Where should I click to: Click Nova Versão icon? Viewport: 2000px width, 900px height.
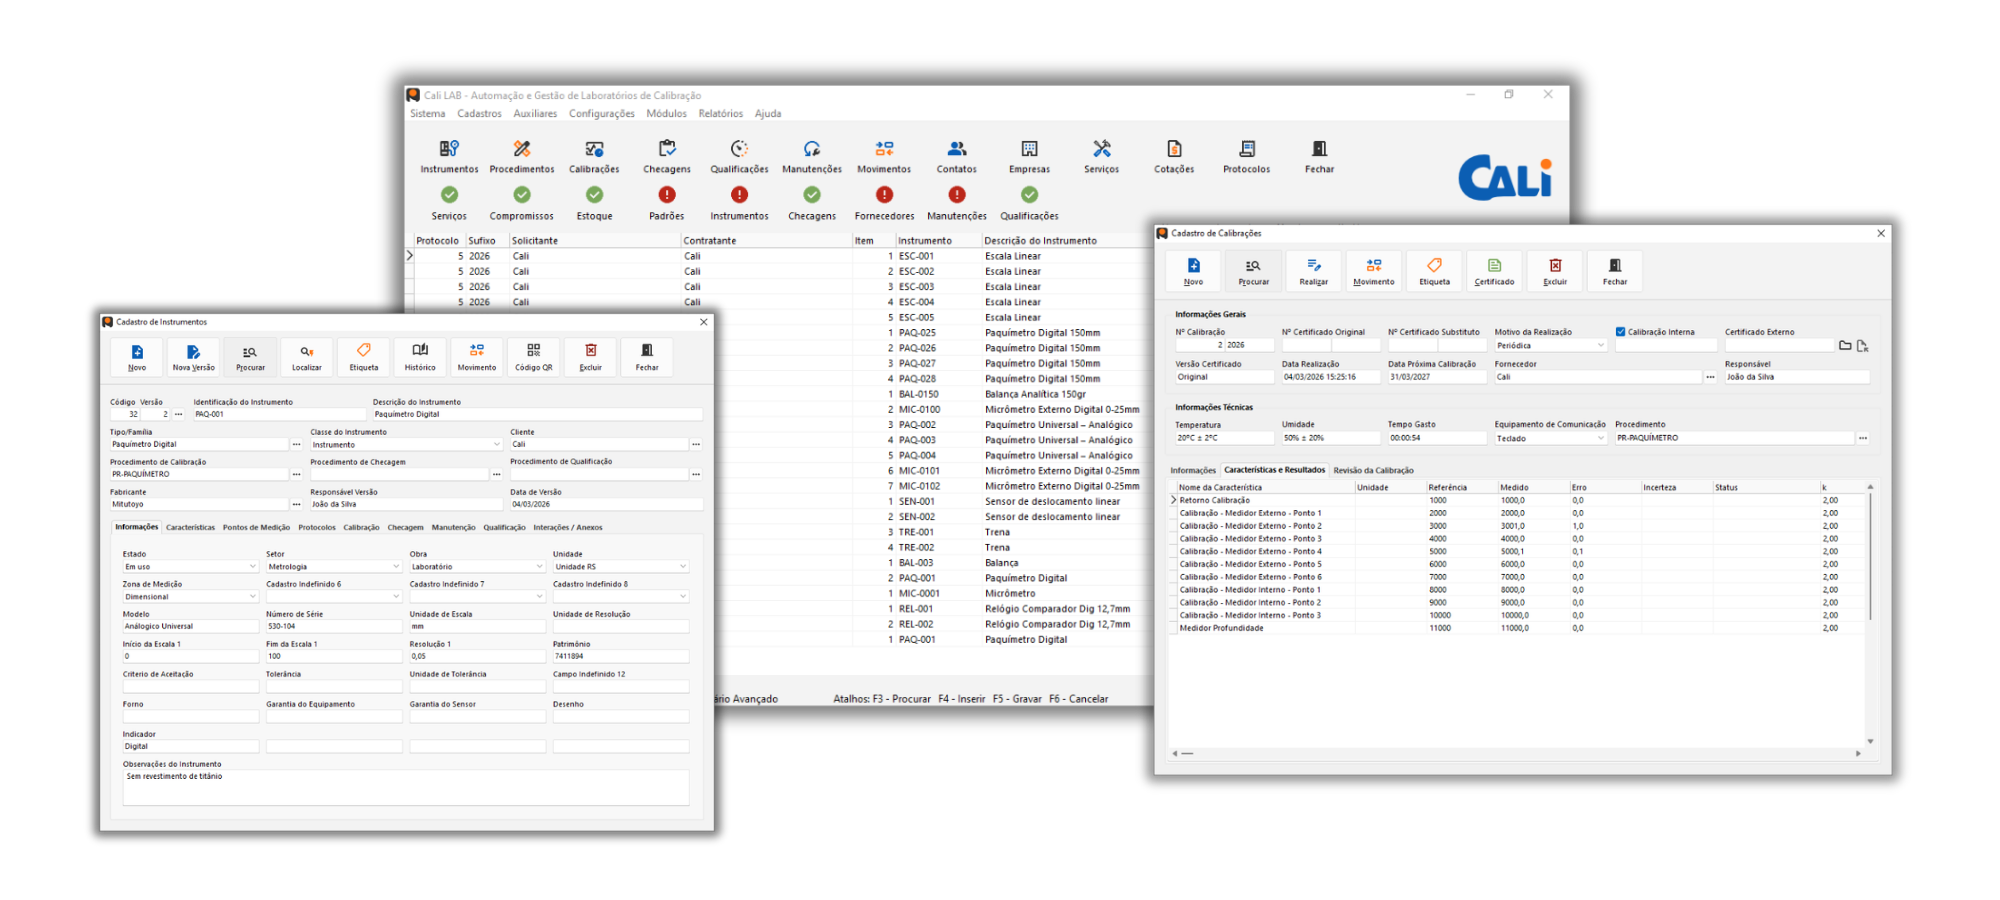point(193,356)
